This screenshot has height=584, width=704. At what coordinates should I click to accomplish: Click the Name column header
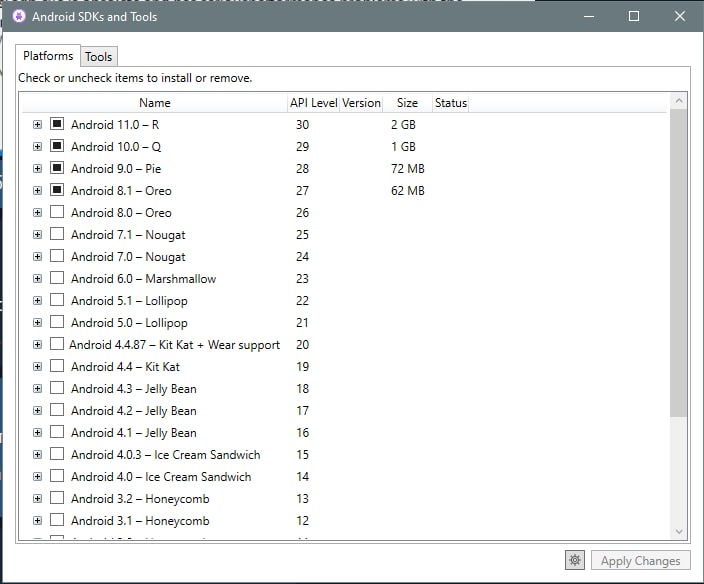click(154, 103)
